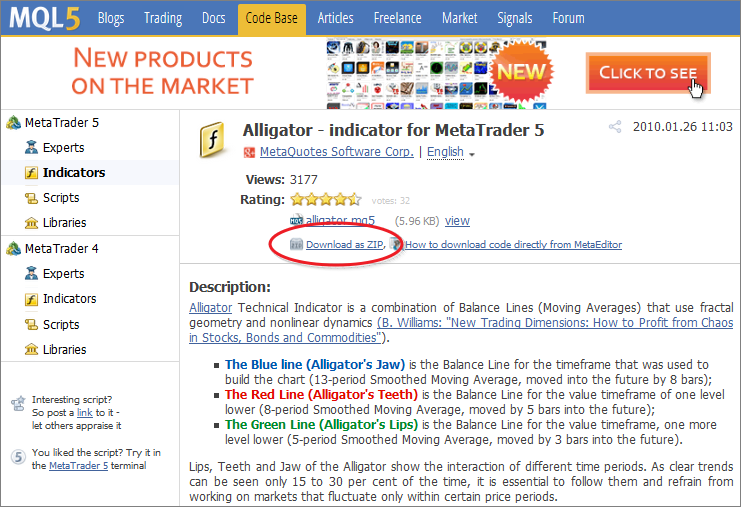Open the Alligator link in Description
The width and height of the screenshot is (741, 507).
point(210,308)
